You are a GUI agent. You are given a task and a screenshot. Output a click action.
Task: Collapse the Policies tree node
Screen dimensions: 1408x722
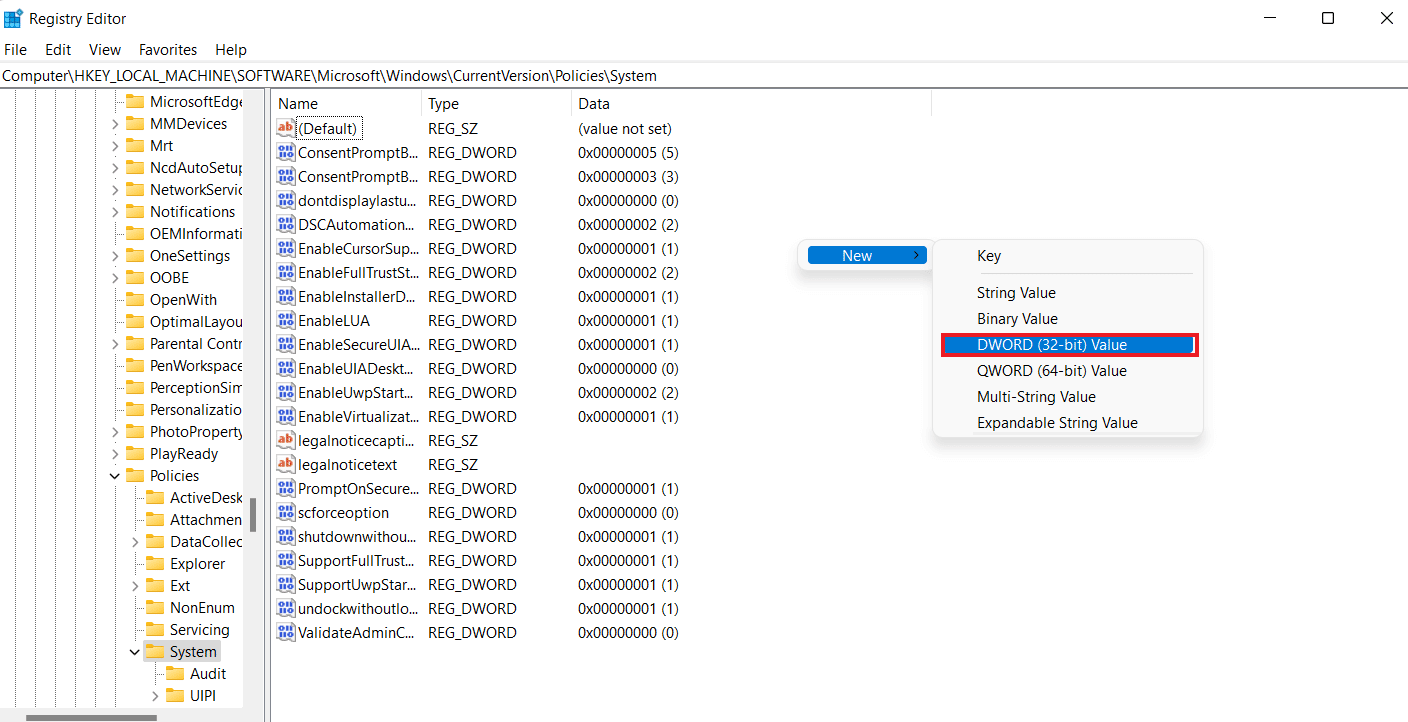coord(115,476)
